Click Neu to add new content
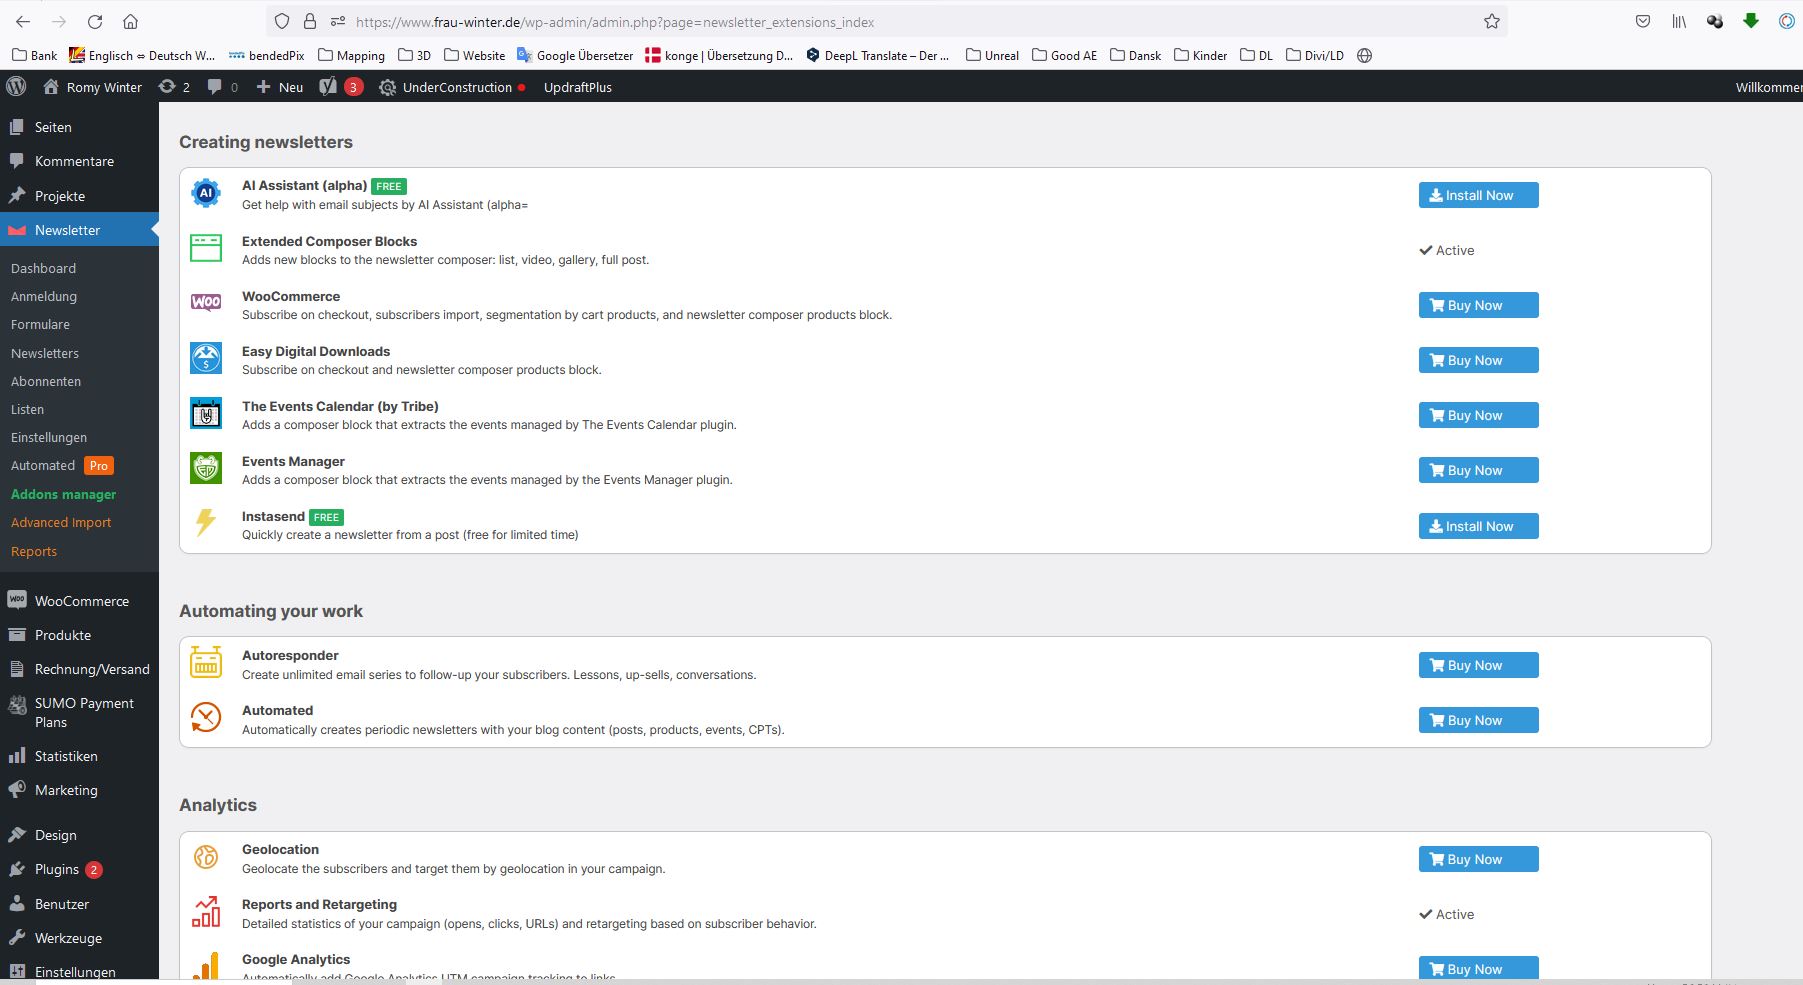 point(279,87)
